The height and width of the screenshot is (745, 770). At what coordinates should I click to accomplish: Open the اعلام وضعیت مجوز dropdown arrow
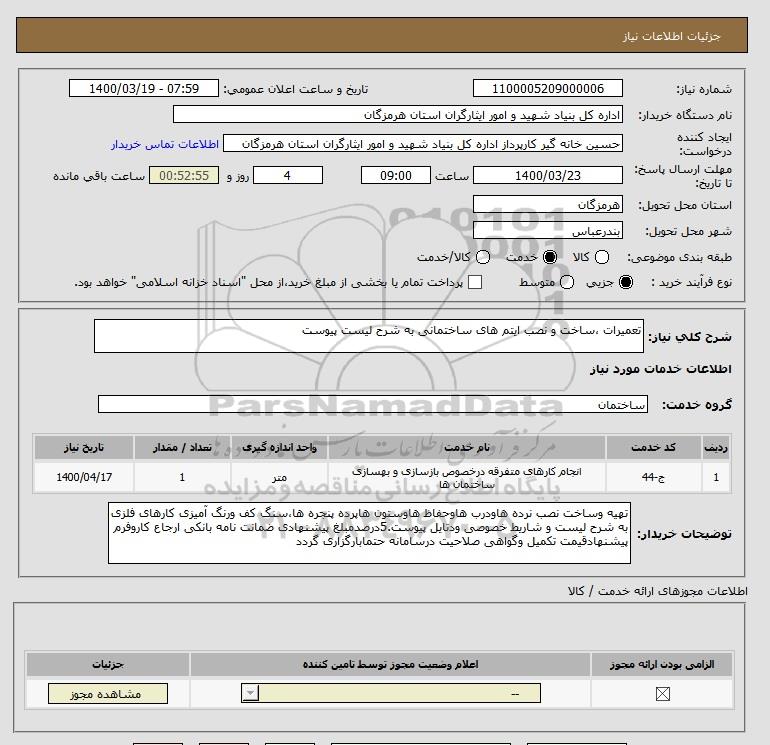(x=250, y=693)
